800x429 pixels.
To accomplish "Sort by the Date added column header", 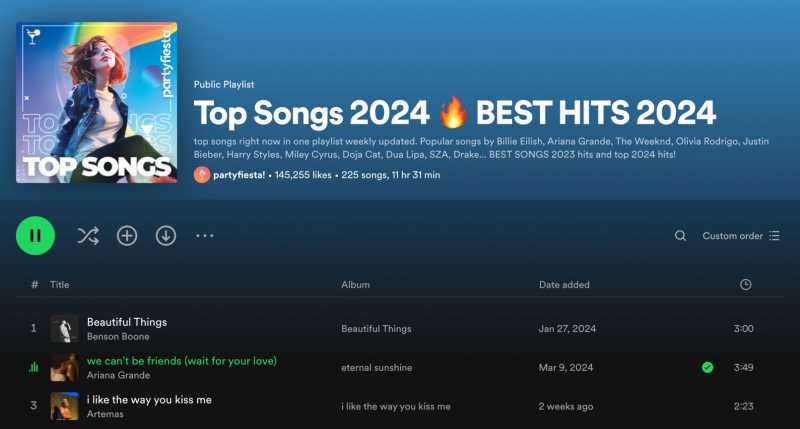I will [x=564, y=285].
